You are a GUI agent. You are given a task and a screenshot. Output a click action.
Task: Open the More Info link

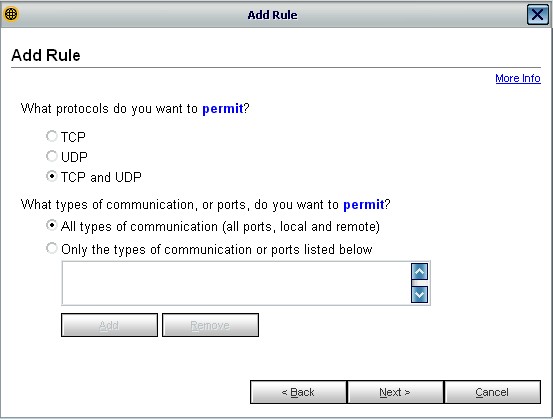pos(517,78)
